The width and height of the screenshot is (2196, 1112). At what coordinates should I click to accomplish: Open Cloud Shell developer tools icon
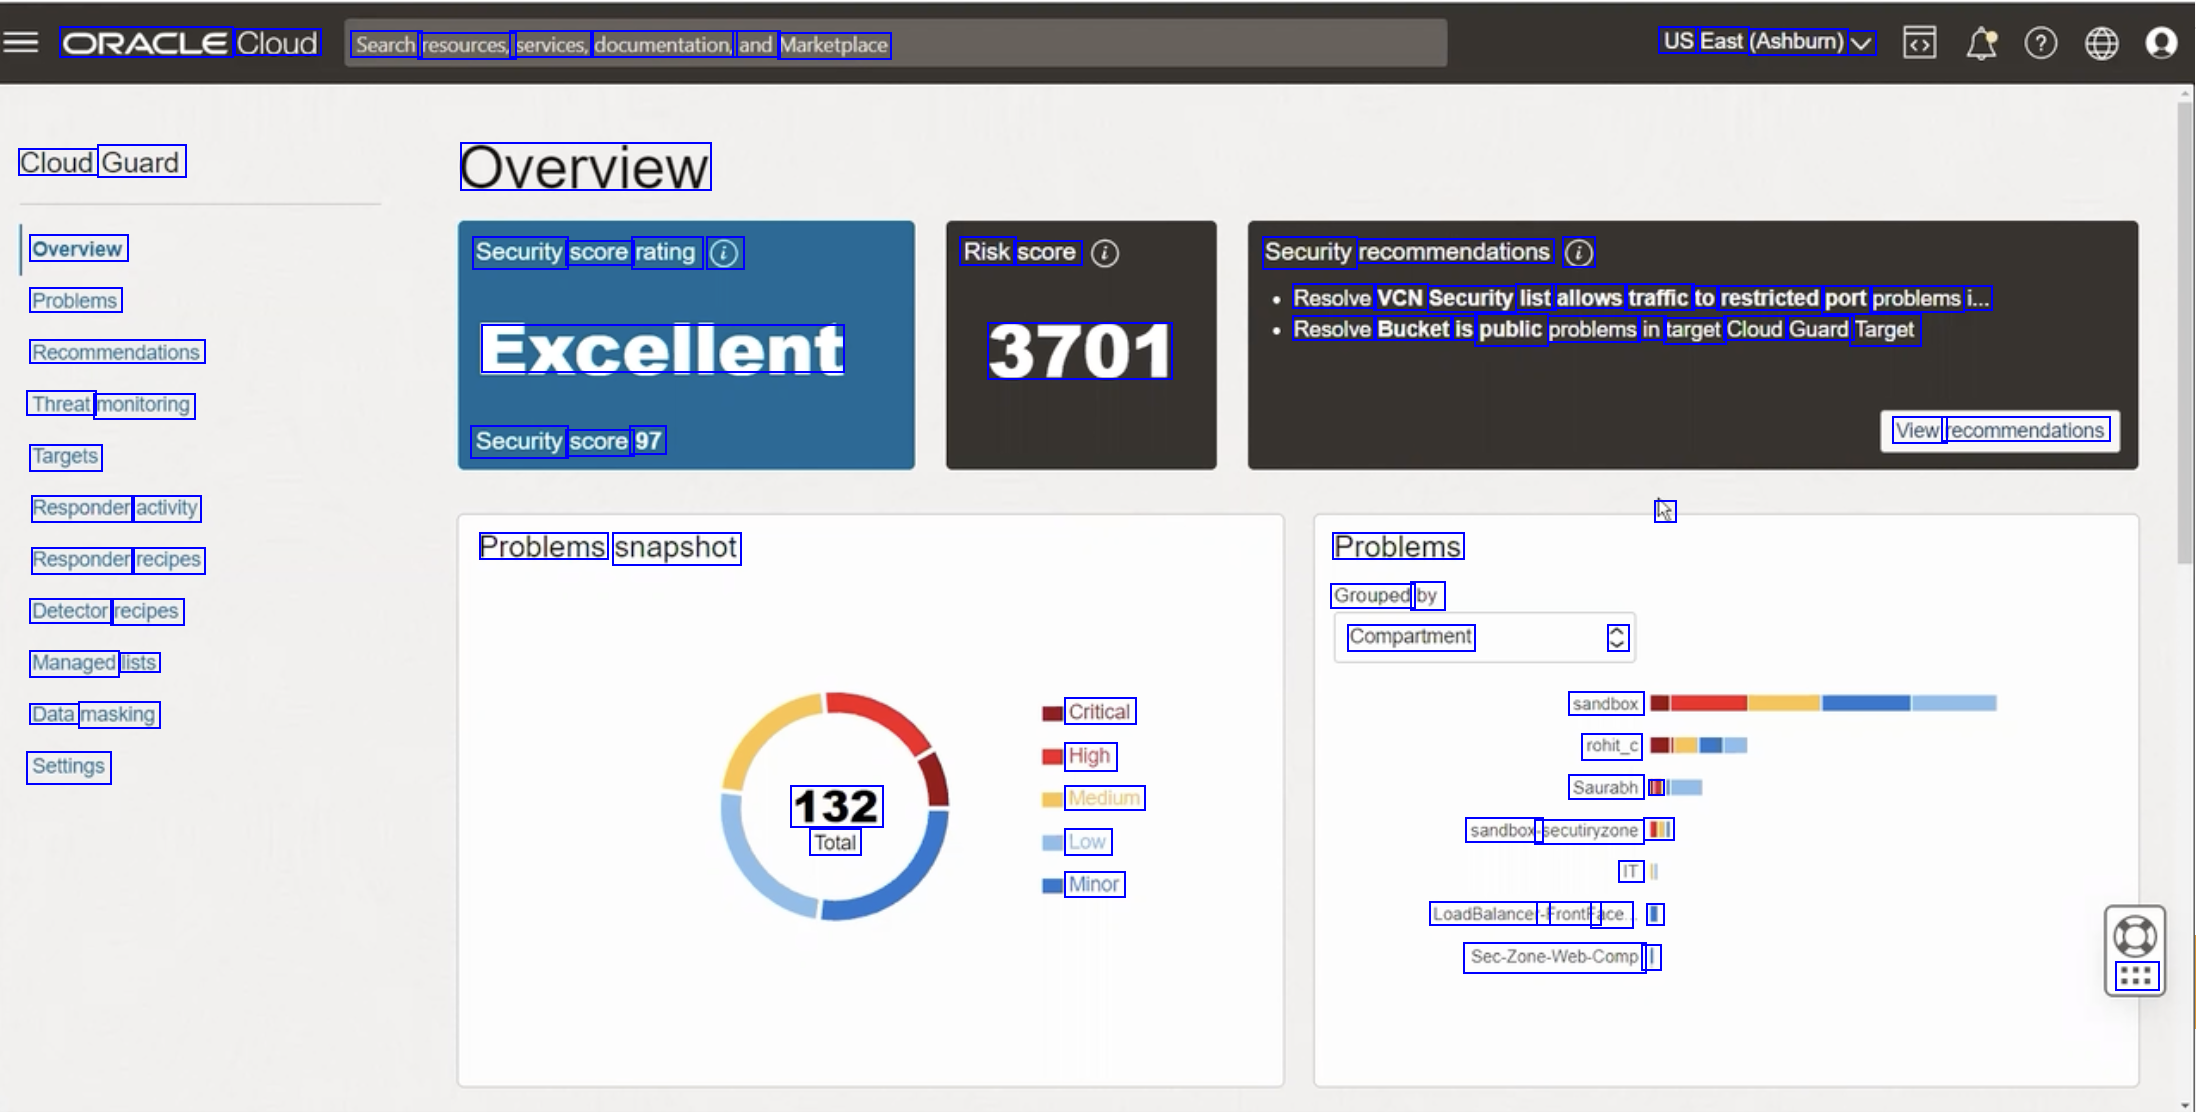(x=1919, y=43)
